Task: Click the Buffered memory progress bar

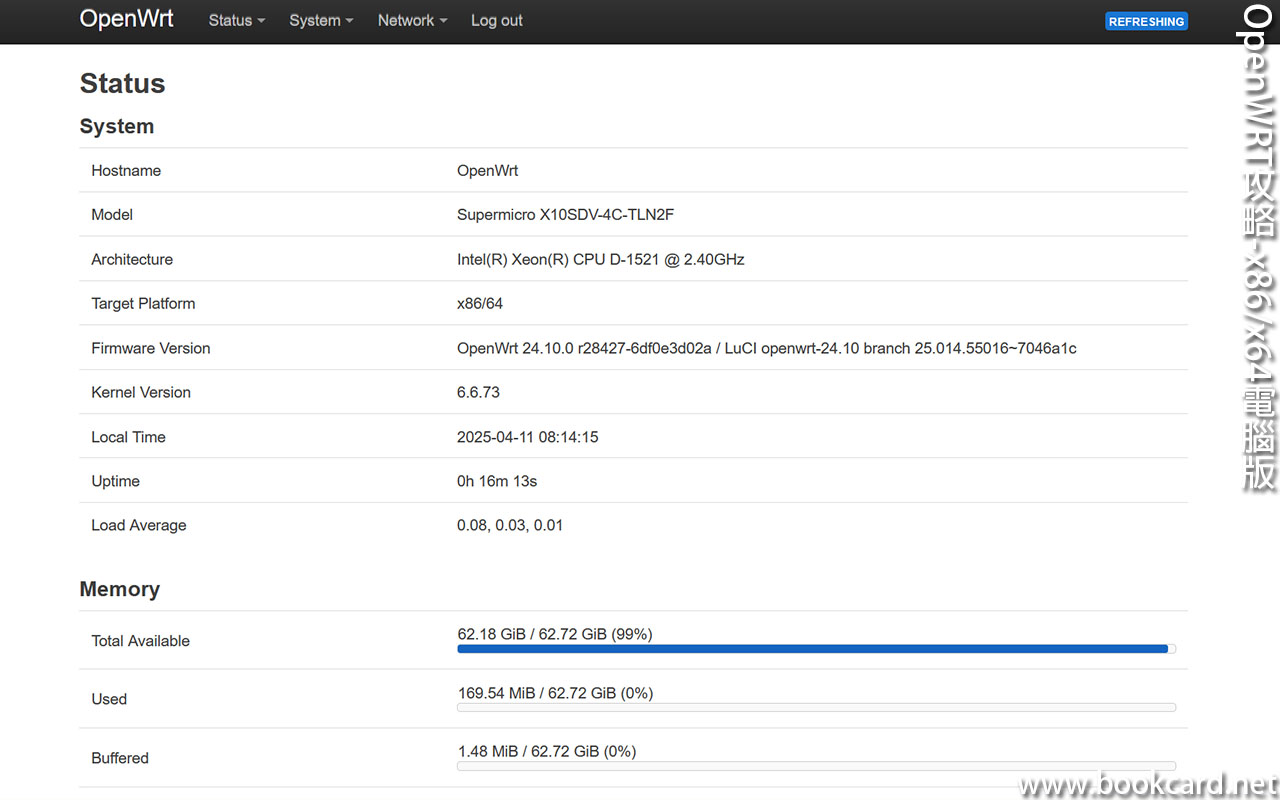Action: (x=815, y=766)
